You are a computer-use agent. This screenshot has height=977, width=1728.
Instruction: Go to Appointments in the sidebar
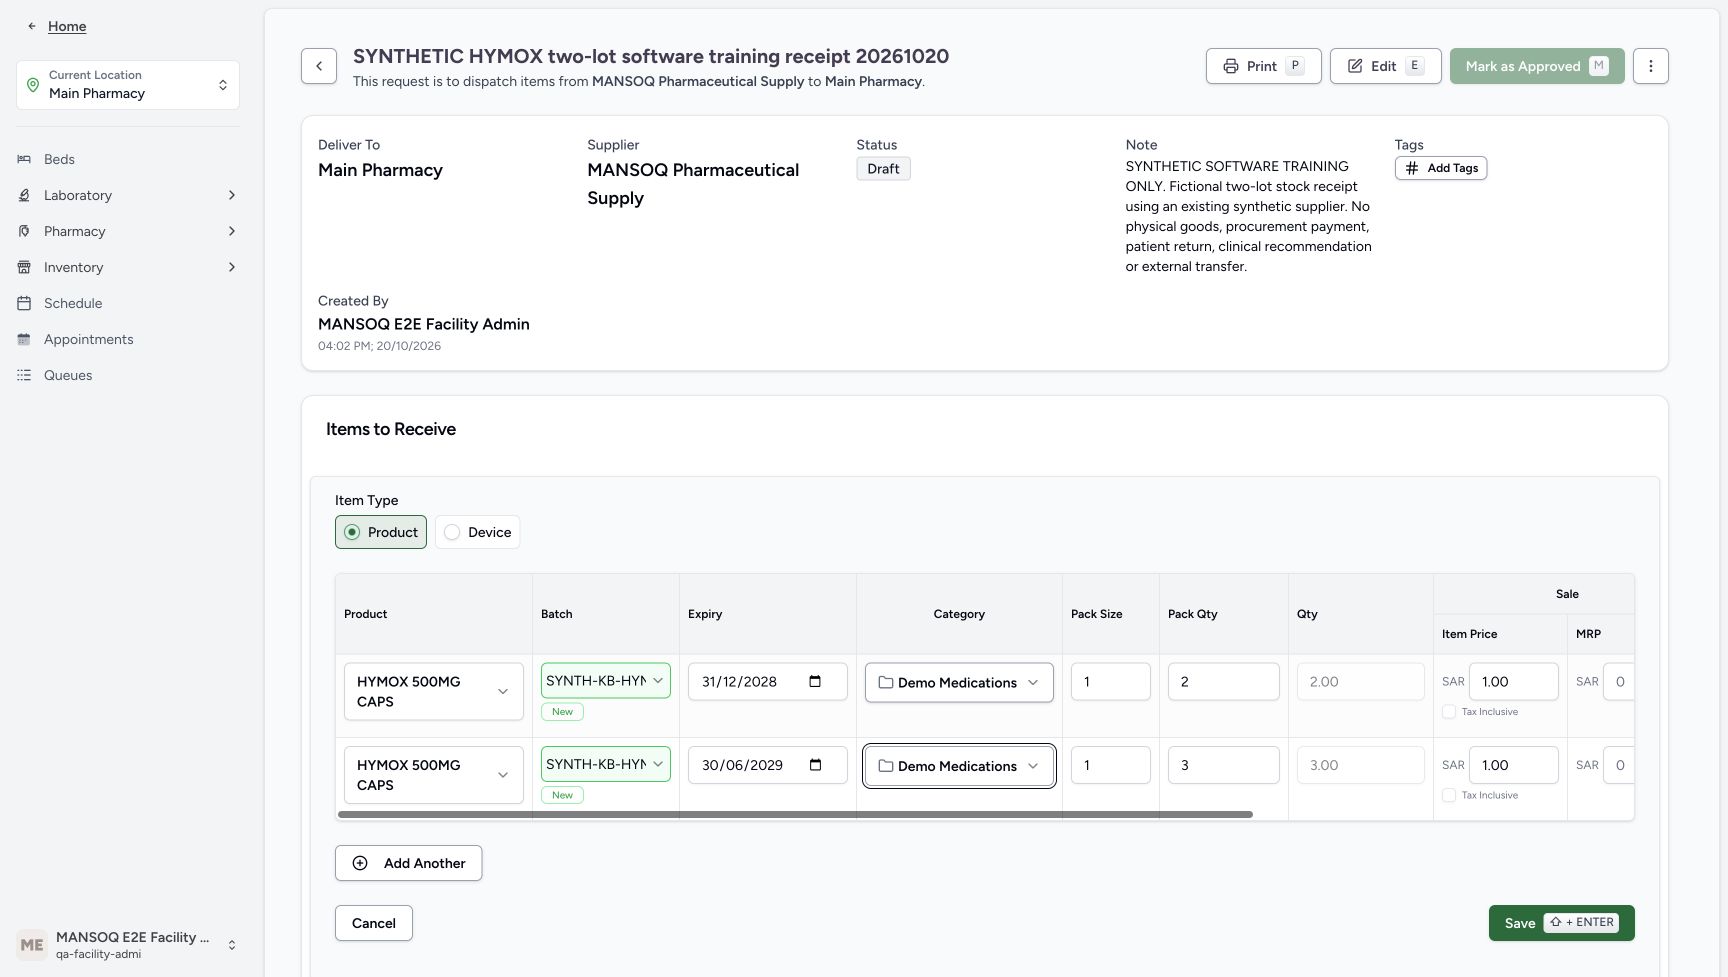pyautogui.click(x=128, y=339)
